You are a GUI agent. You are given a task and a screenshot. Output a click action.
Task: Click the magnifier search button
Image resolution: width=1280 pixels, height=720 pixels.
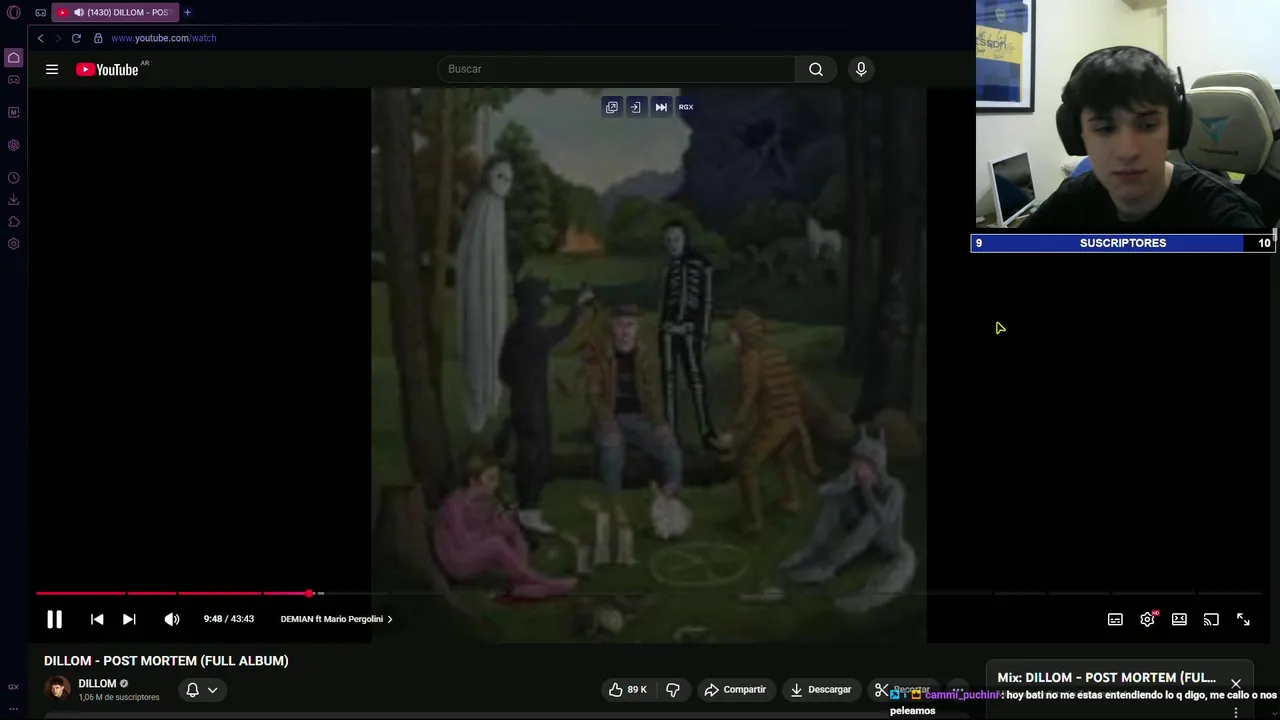click(x=816, y=69)
